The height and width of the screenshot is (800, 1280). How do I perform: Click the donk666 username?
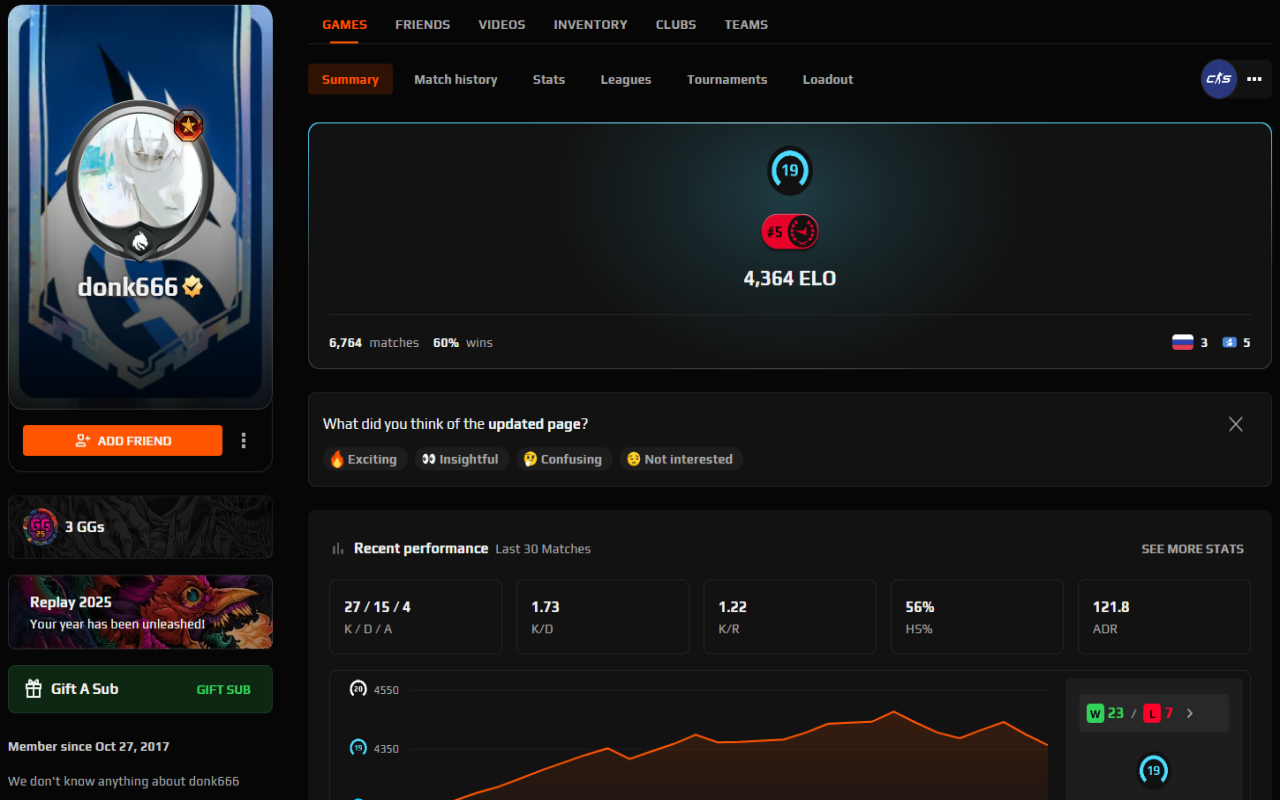(x=128, y=287)
